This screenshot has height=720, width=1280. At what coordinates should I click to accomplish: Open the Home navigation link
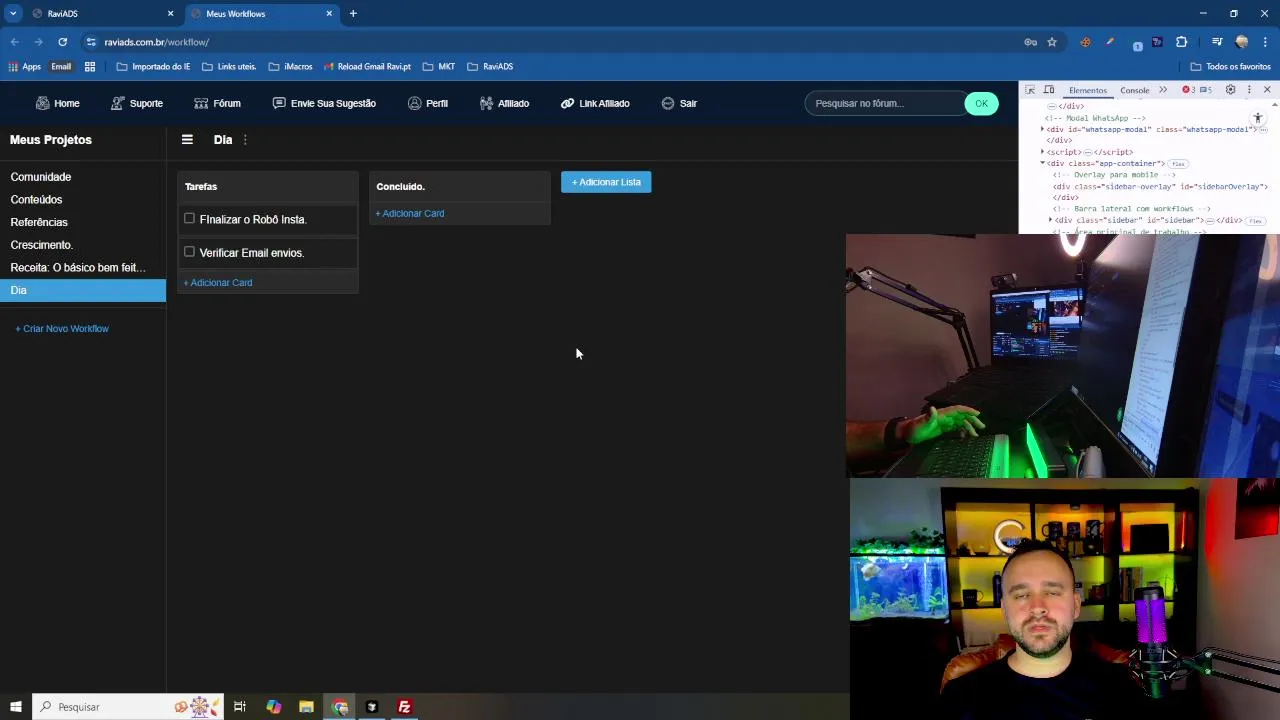(57, 103)
